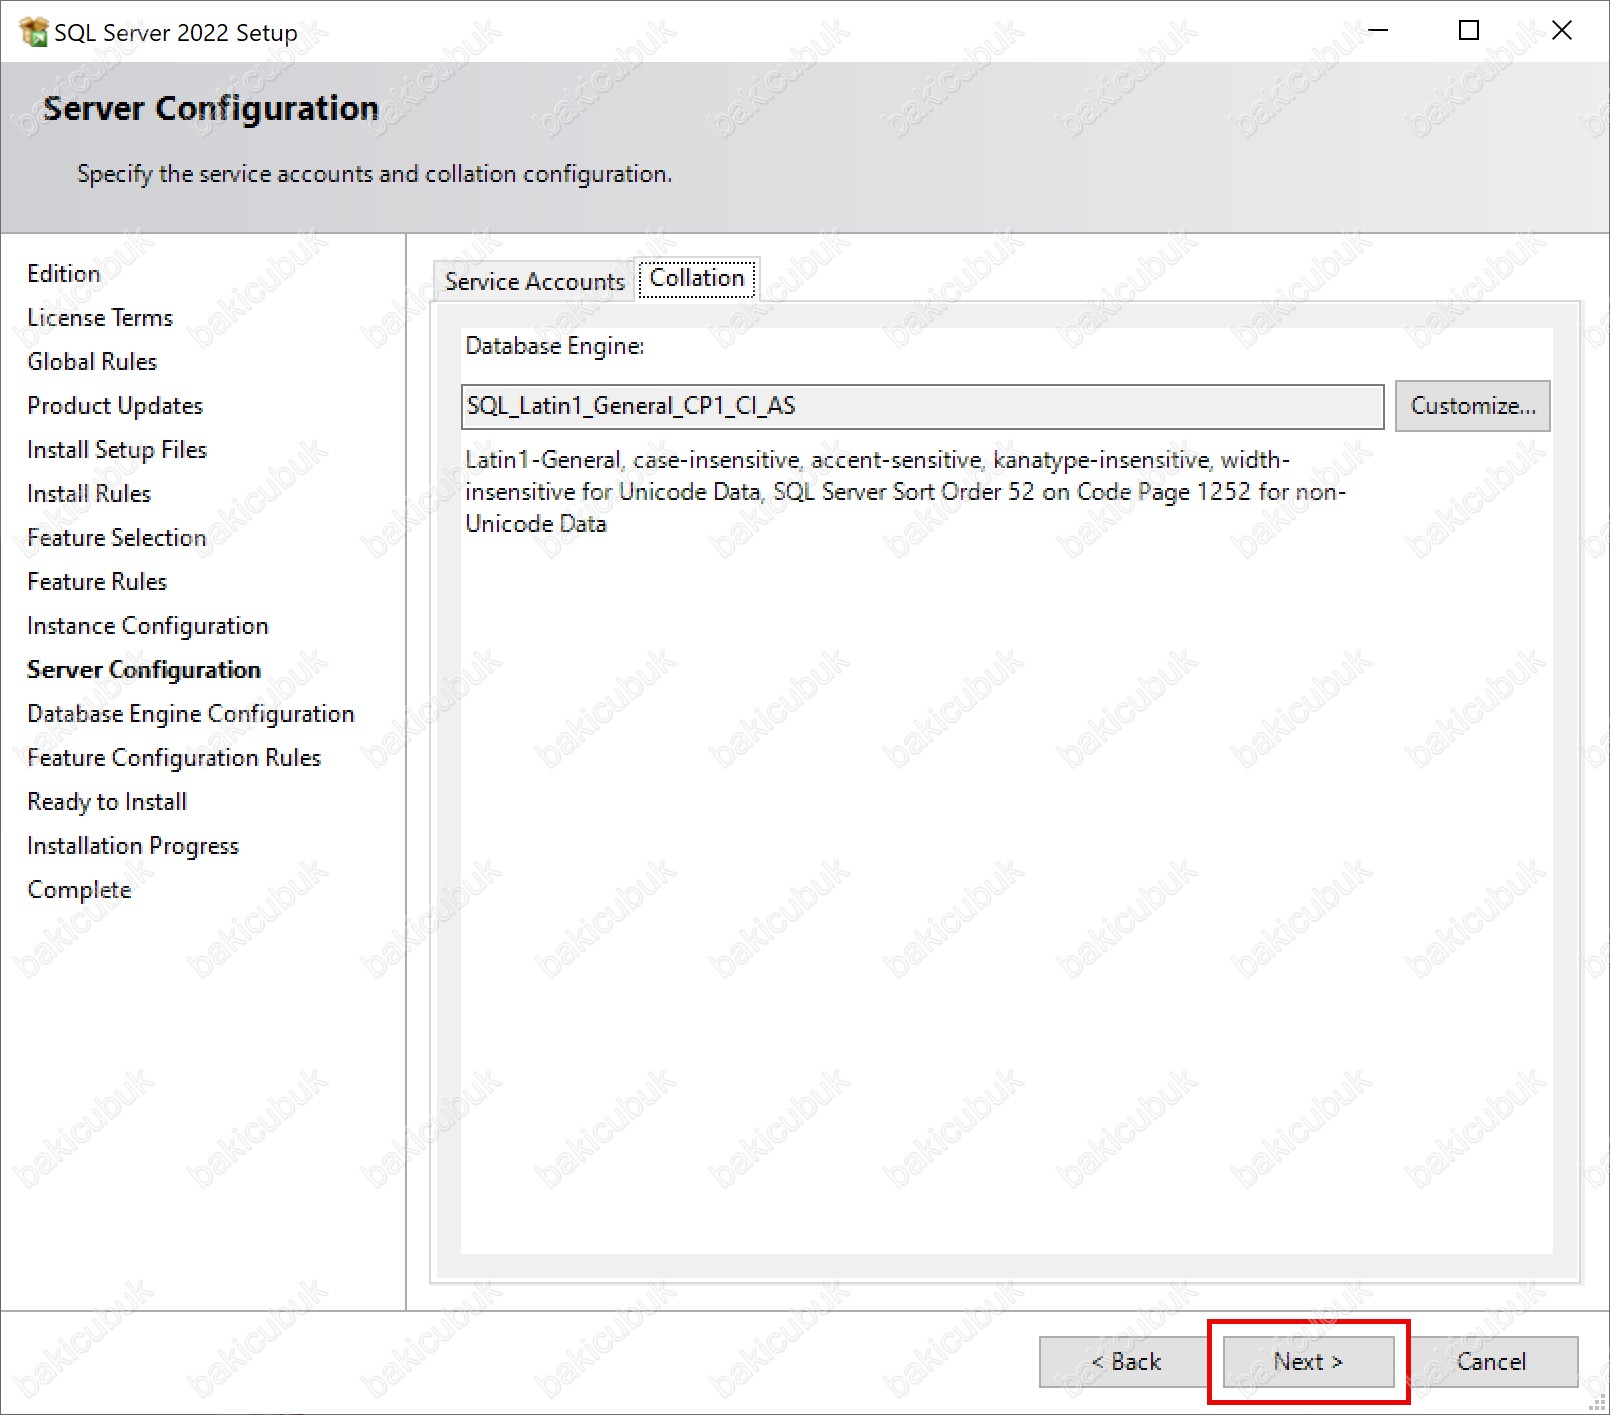Click the Instance Configuration step
This screenshot has width=1610, height=1415.
click(148, 626)
